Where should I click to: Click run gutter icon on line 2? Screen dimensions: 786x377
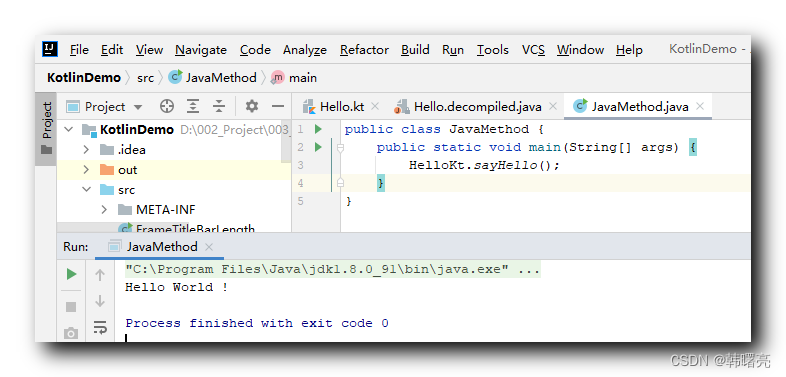[318, 147]
